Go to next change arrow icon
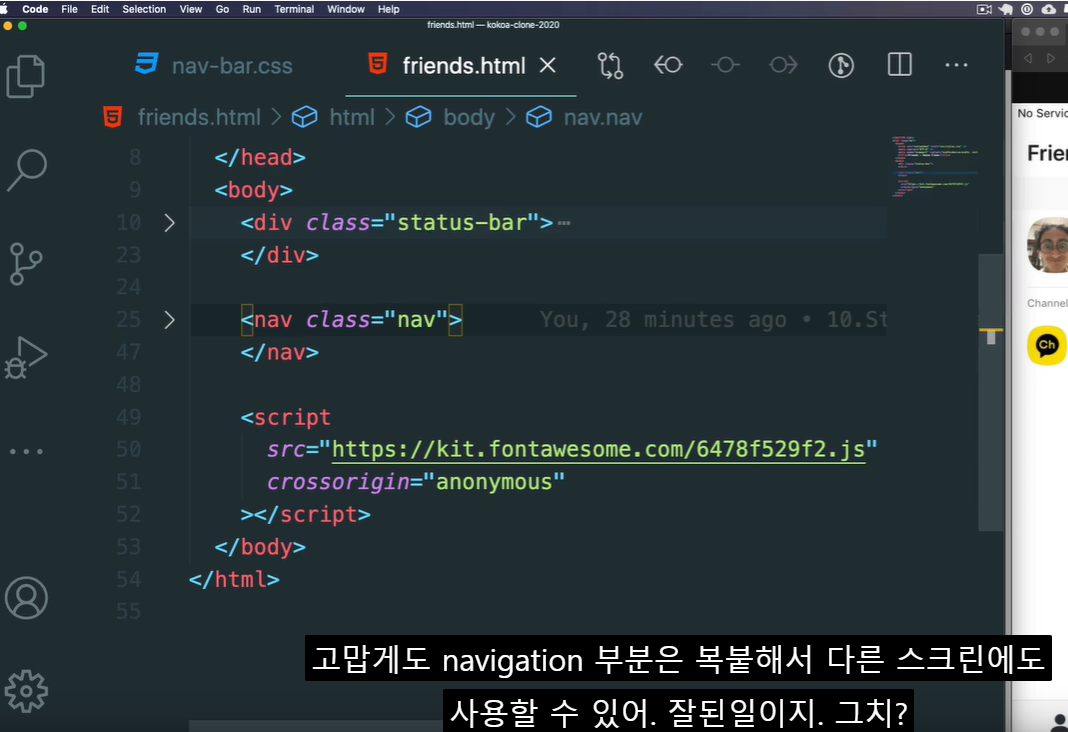This screenshot has width=1068, height=732. tap(783, 65)
